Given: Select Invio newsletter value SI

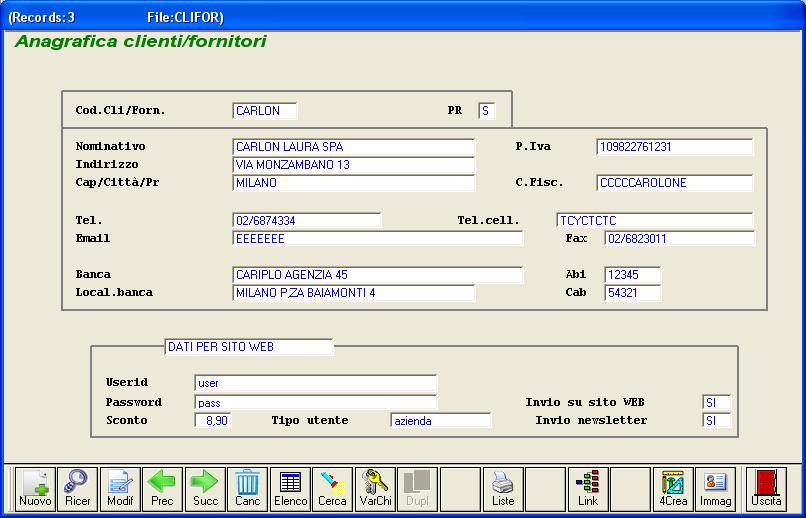Looking at the screenshot, I should [717, 421].
